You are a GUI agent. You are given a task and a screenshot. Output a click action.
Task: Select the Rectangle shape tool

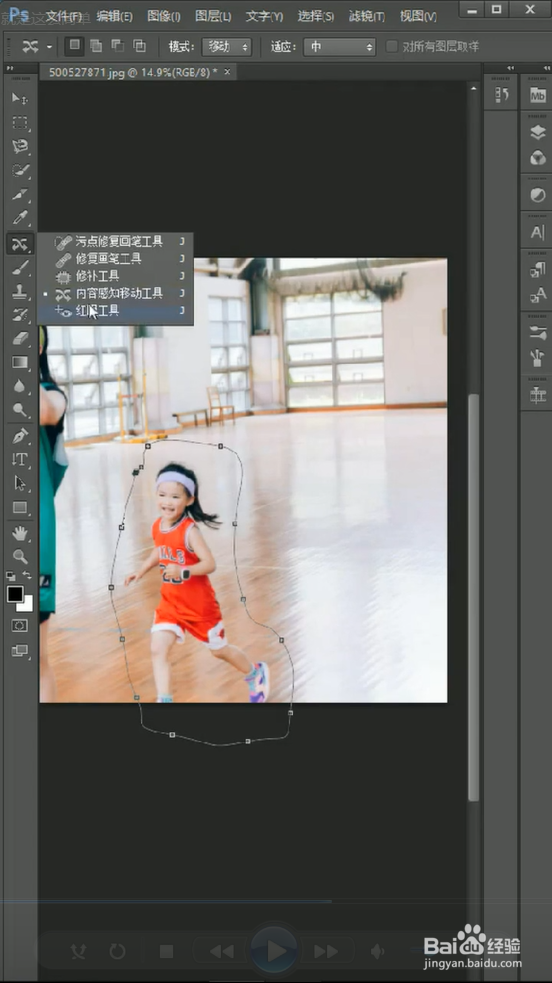coord(20,507)
